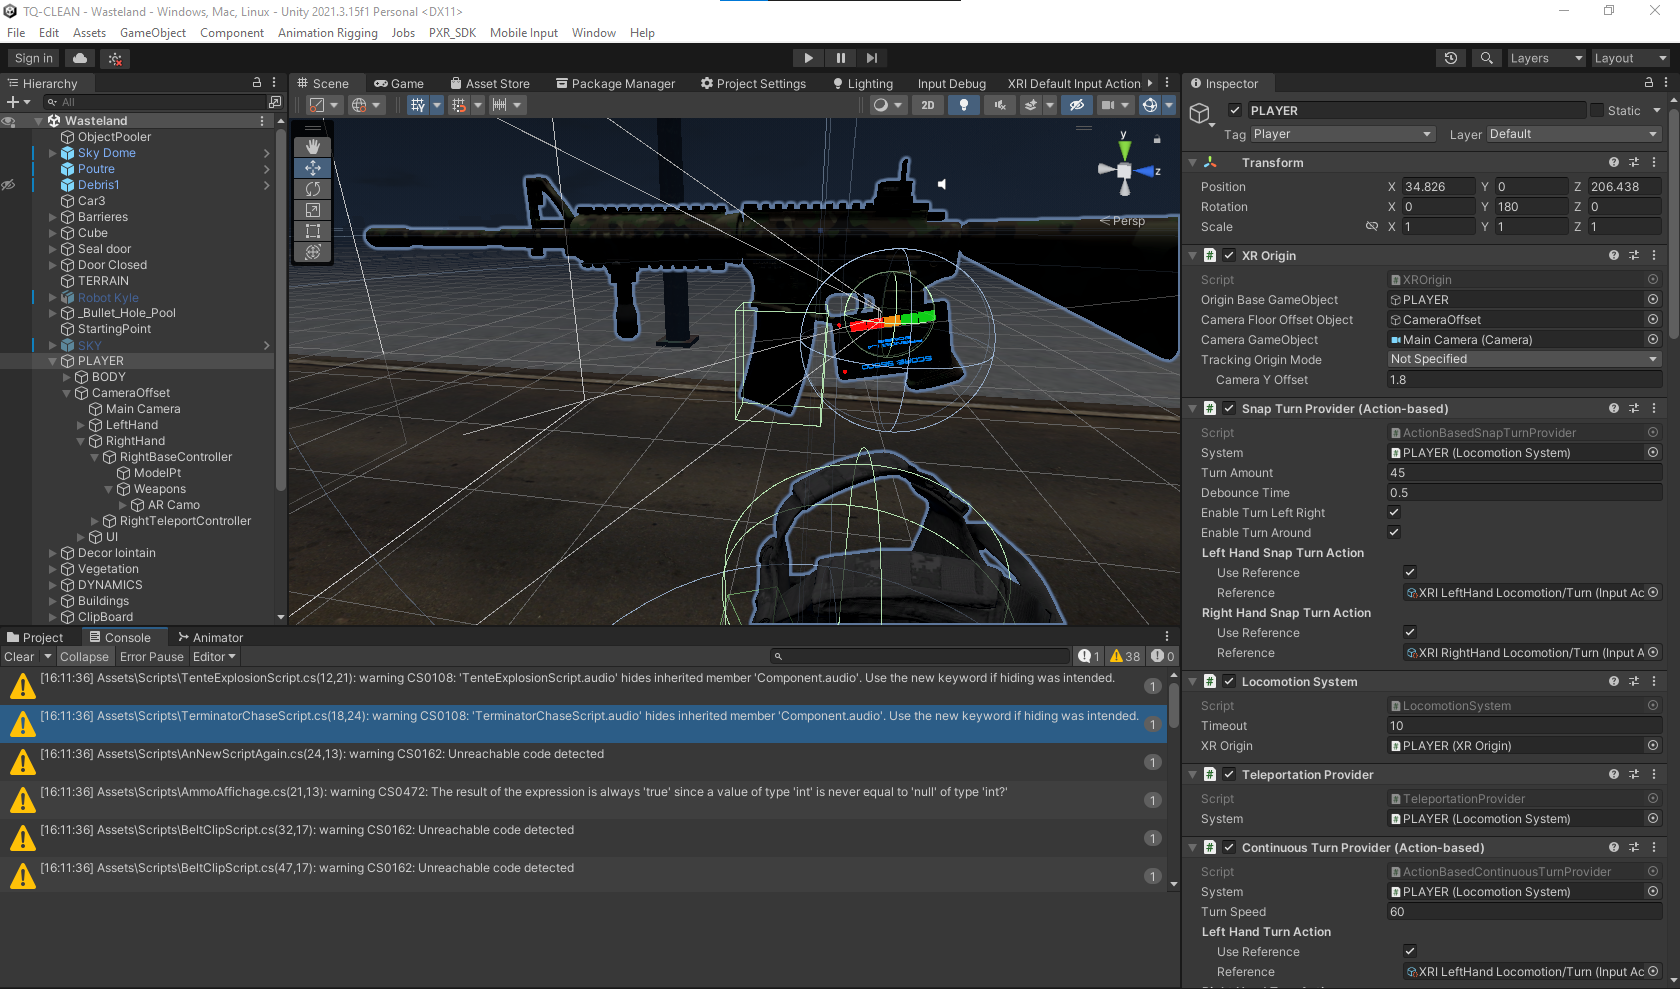Open the GameObject menu
1680x989 pixels.
coord(153,33)
